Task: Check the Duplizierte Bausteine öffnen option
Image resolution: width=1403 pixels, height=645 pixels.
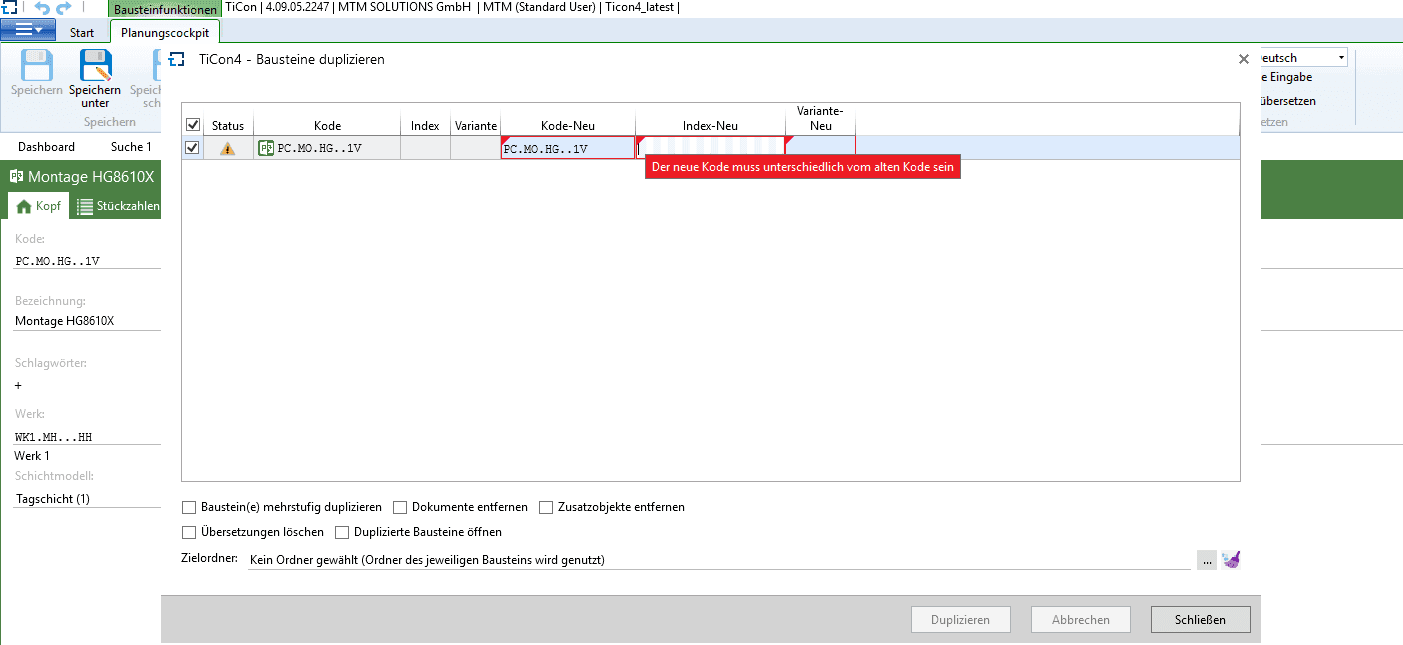Action: coord(342,532)
